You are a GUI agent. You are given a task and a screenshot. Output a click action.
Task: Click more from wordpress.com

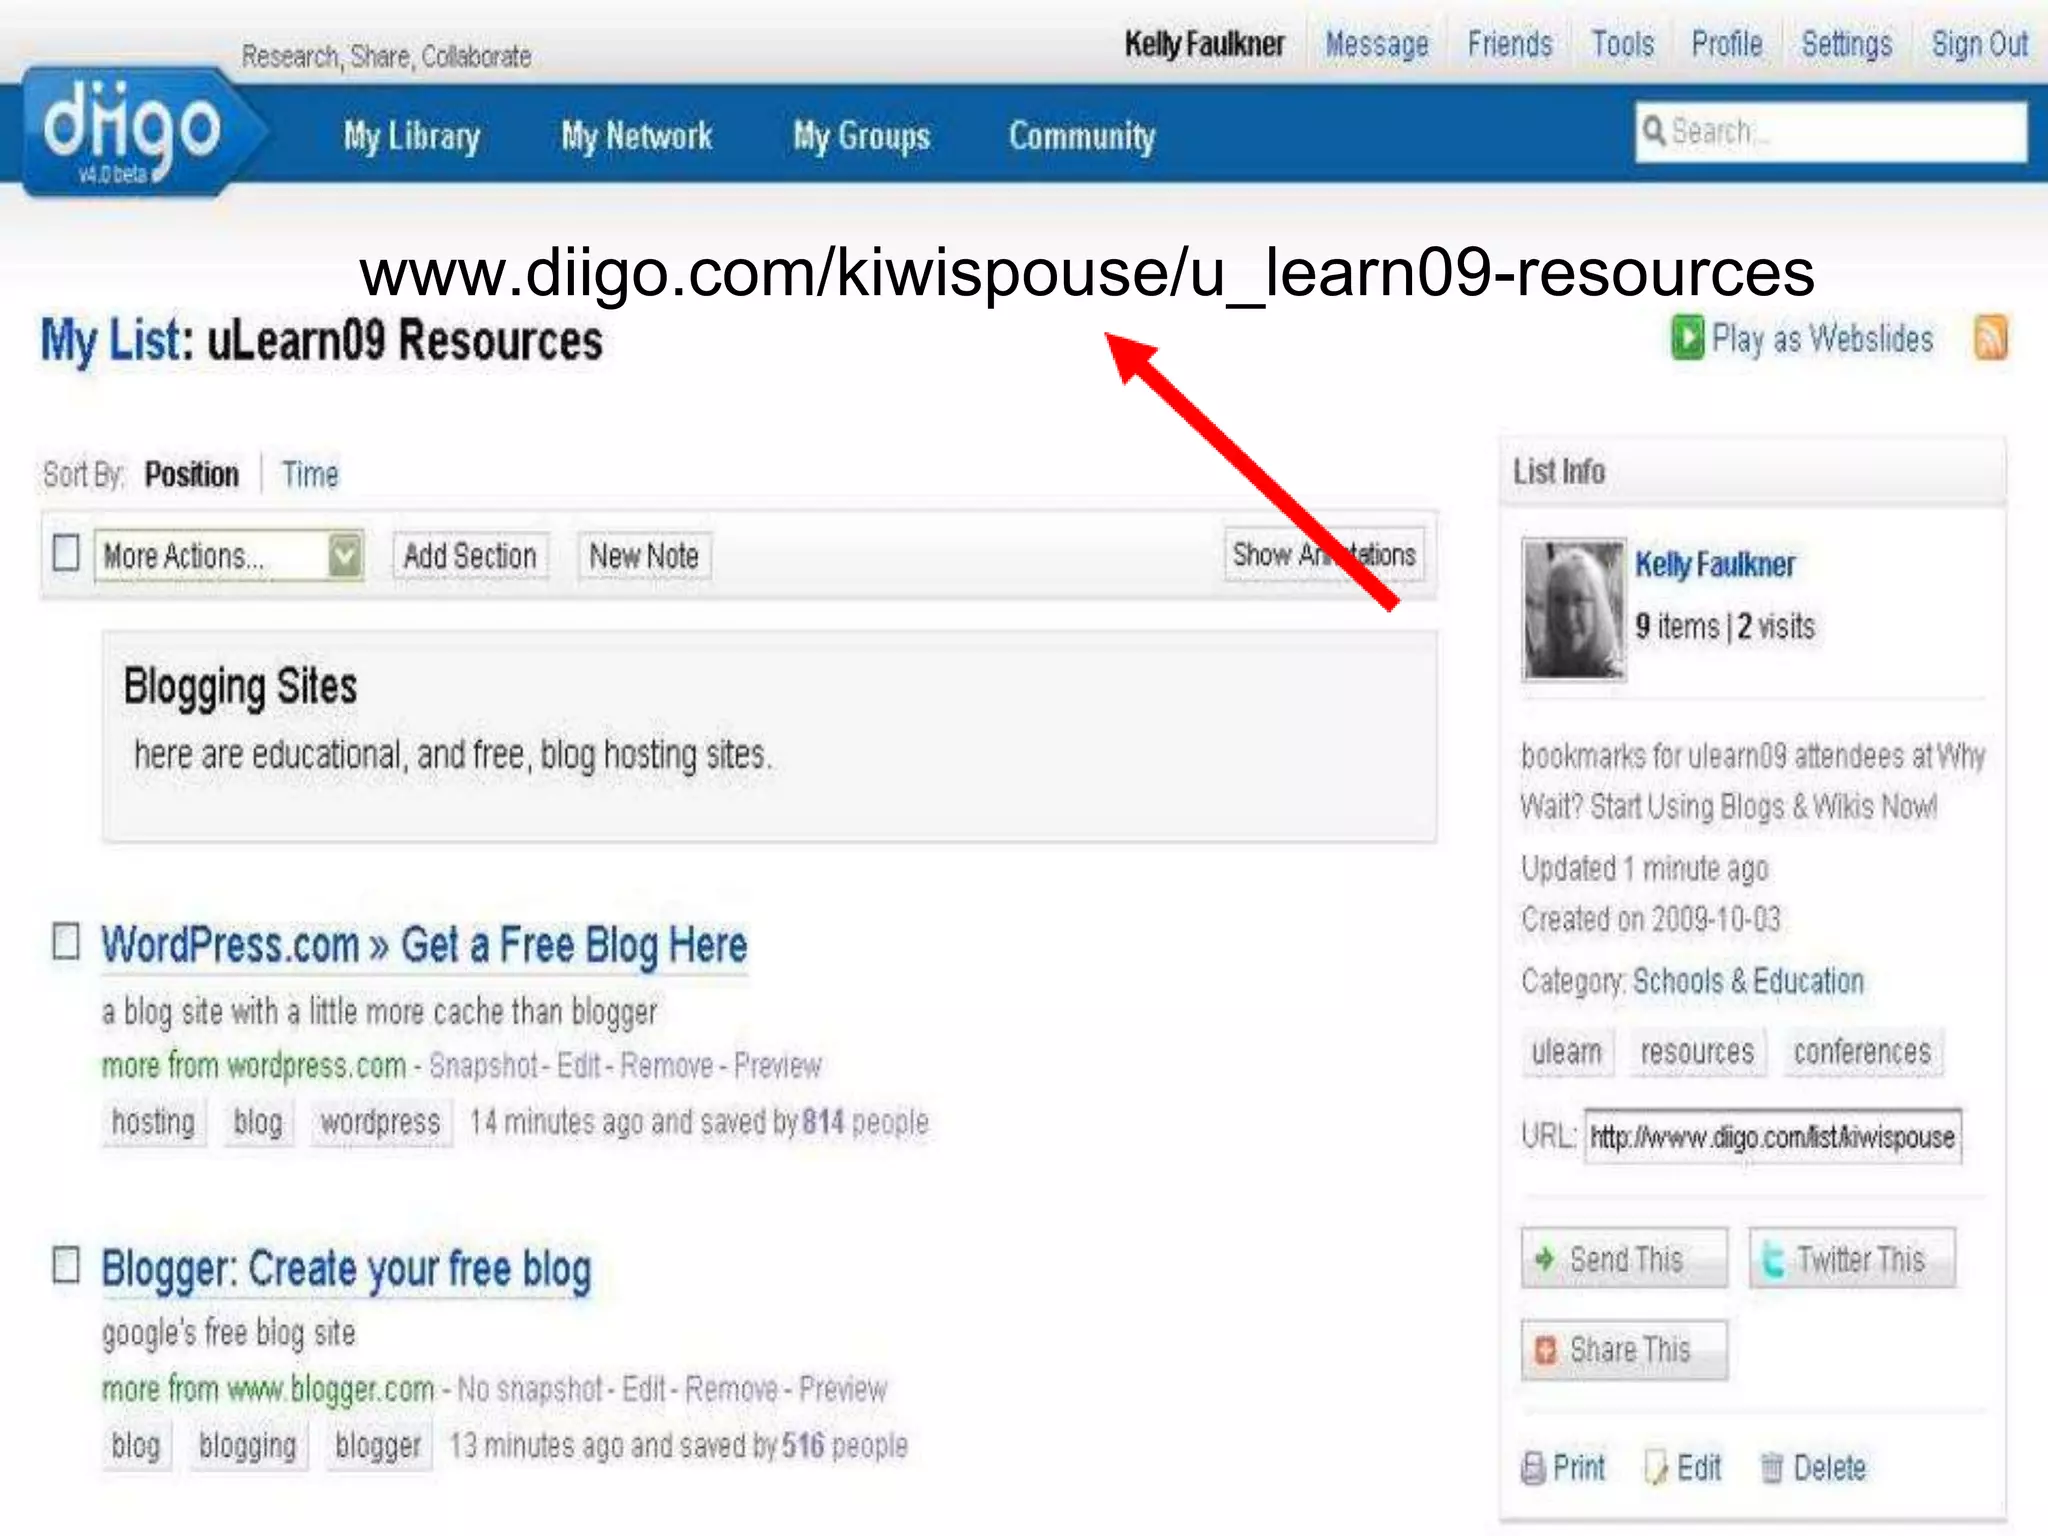[x=254, y=1066]
